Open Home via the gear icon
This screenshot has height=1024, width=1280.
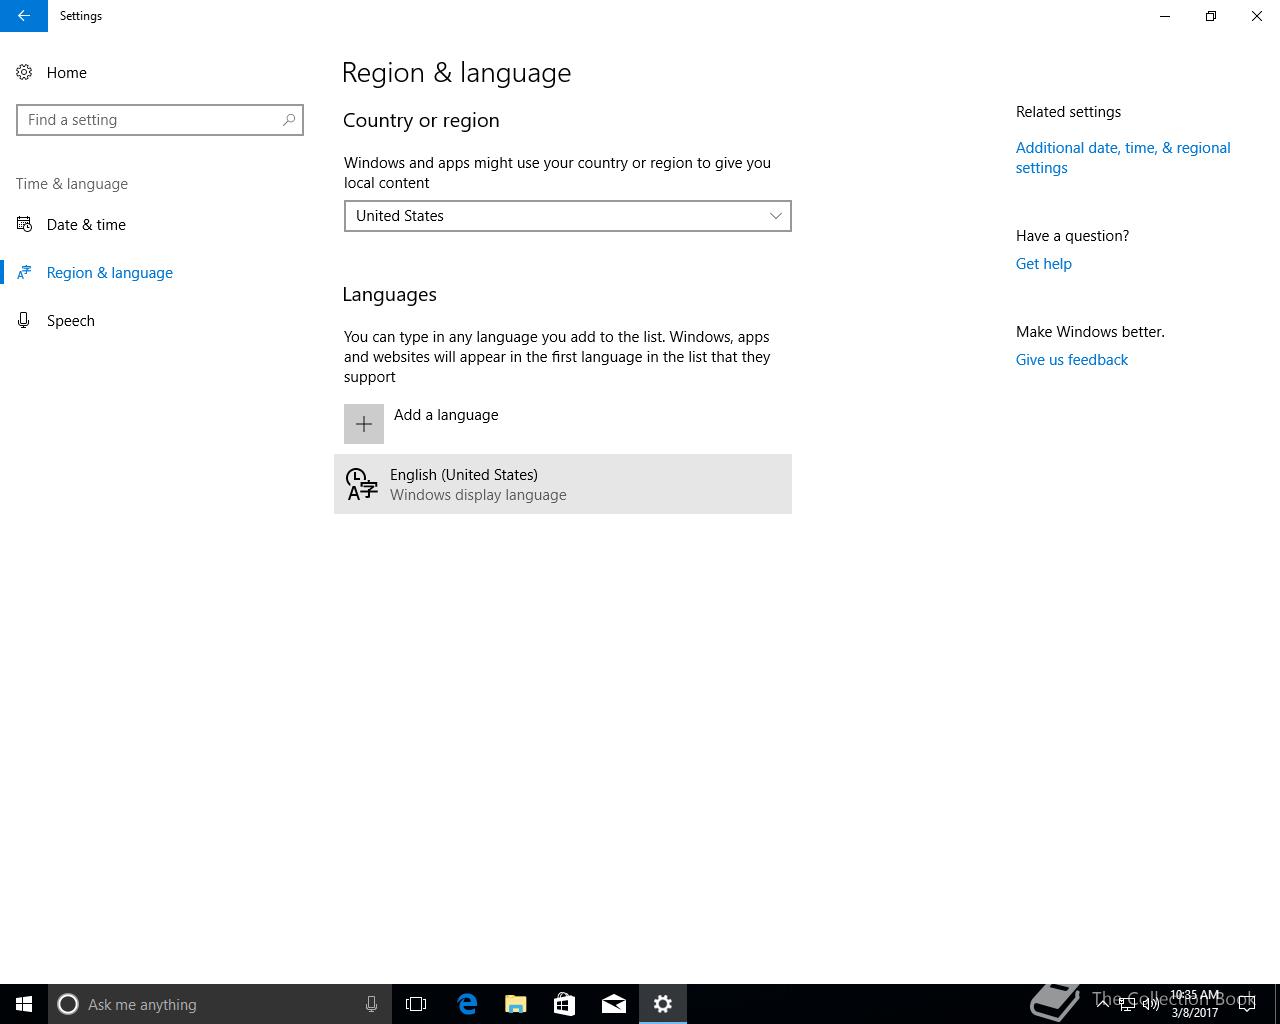click(x=24, y=72)
